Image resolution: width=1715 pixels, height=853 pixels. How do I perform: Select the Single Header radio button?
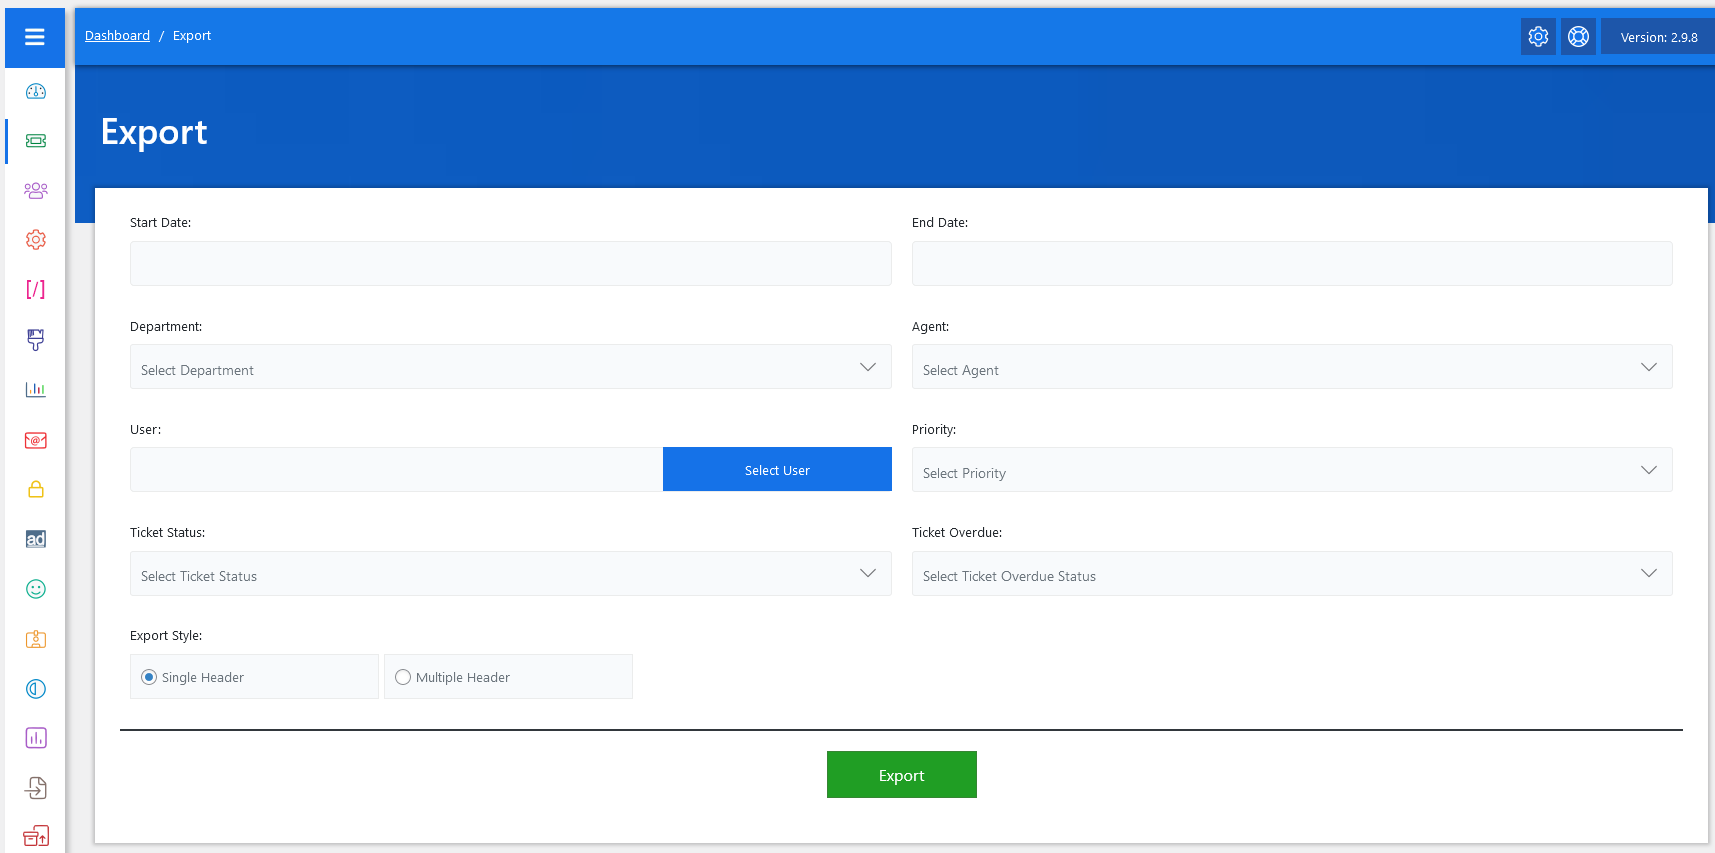[149, 677]
